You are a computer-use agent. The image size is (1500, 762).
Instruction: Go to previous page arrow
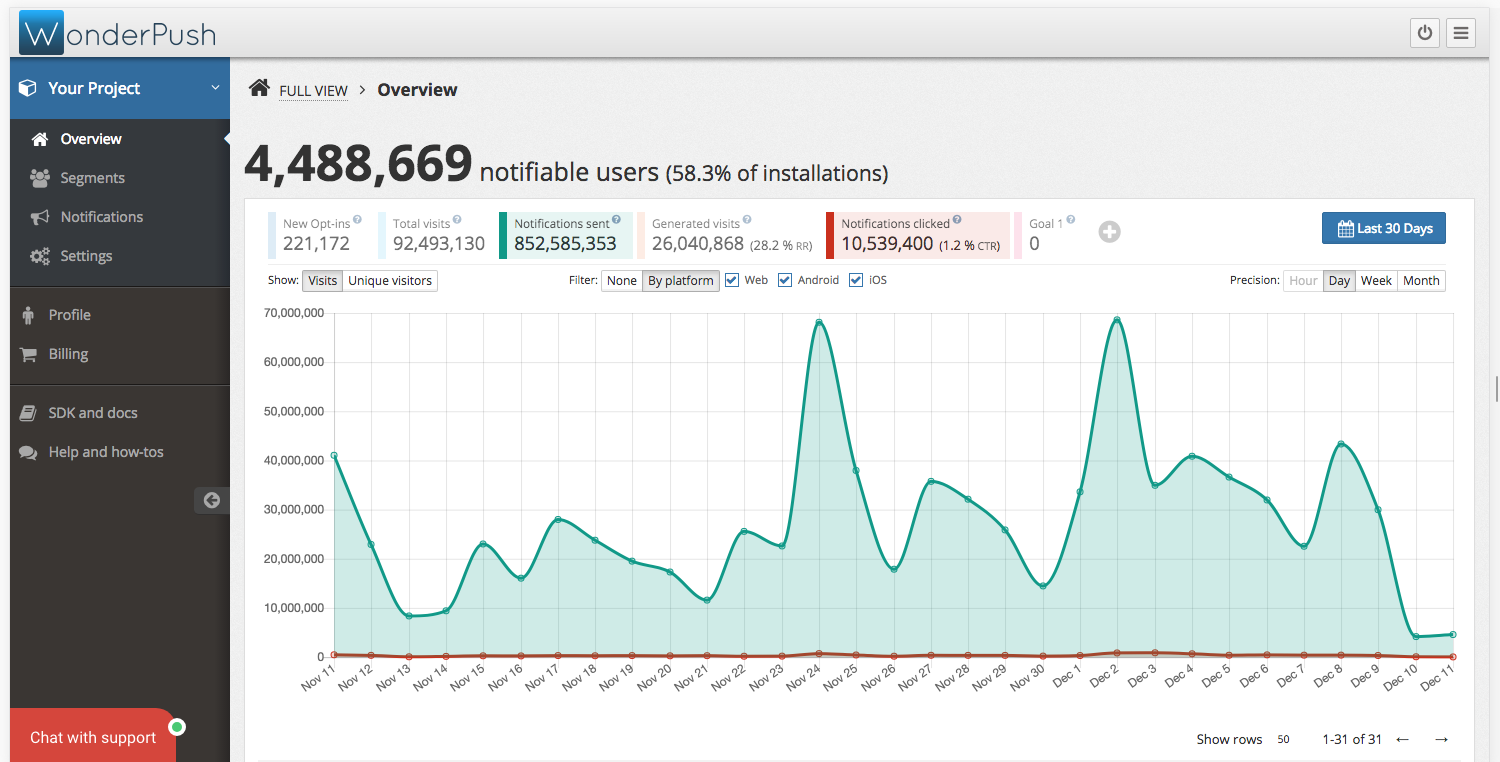[x=1402, y=739]
